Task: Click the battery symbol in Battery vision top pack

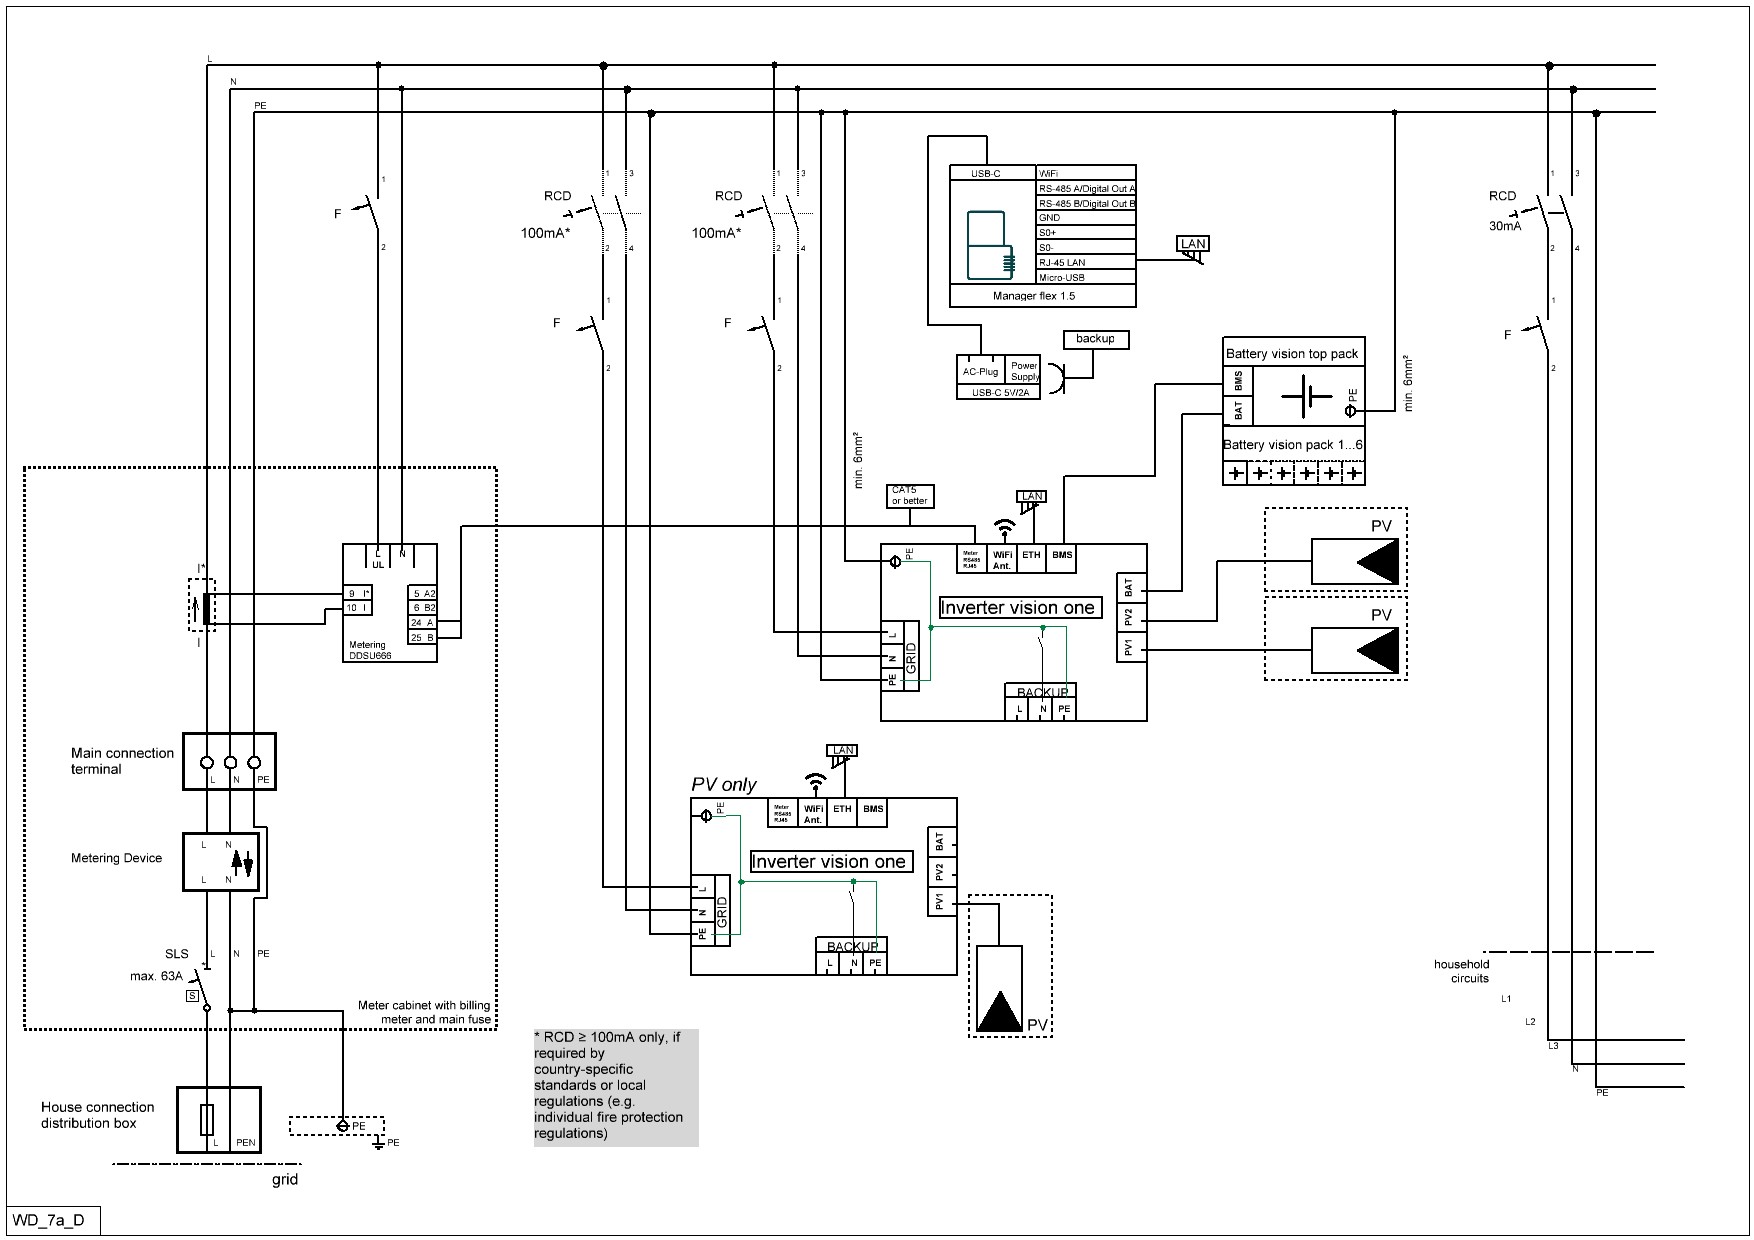Action: click(1305, 397)
